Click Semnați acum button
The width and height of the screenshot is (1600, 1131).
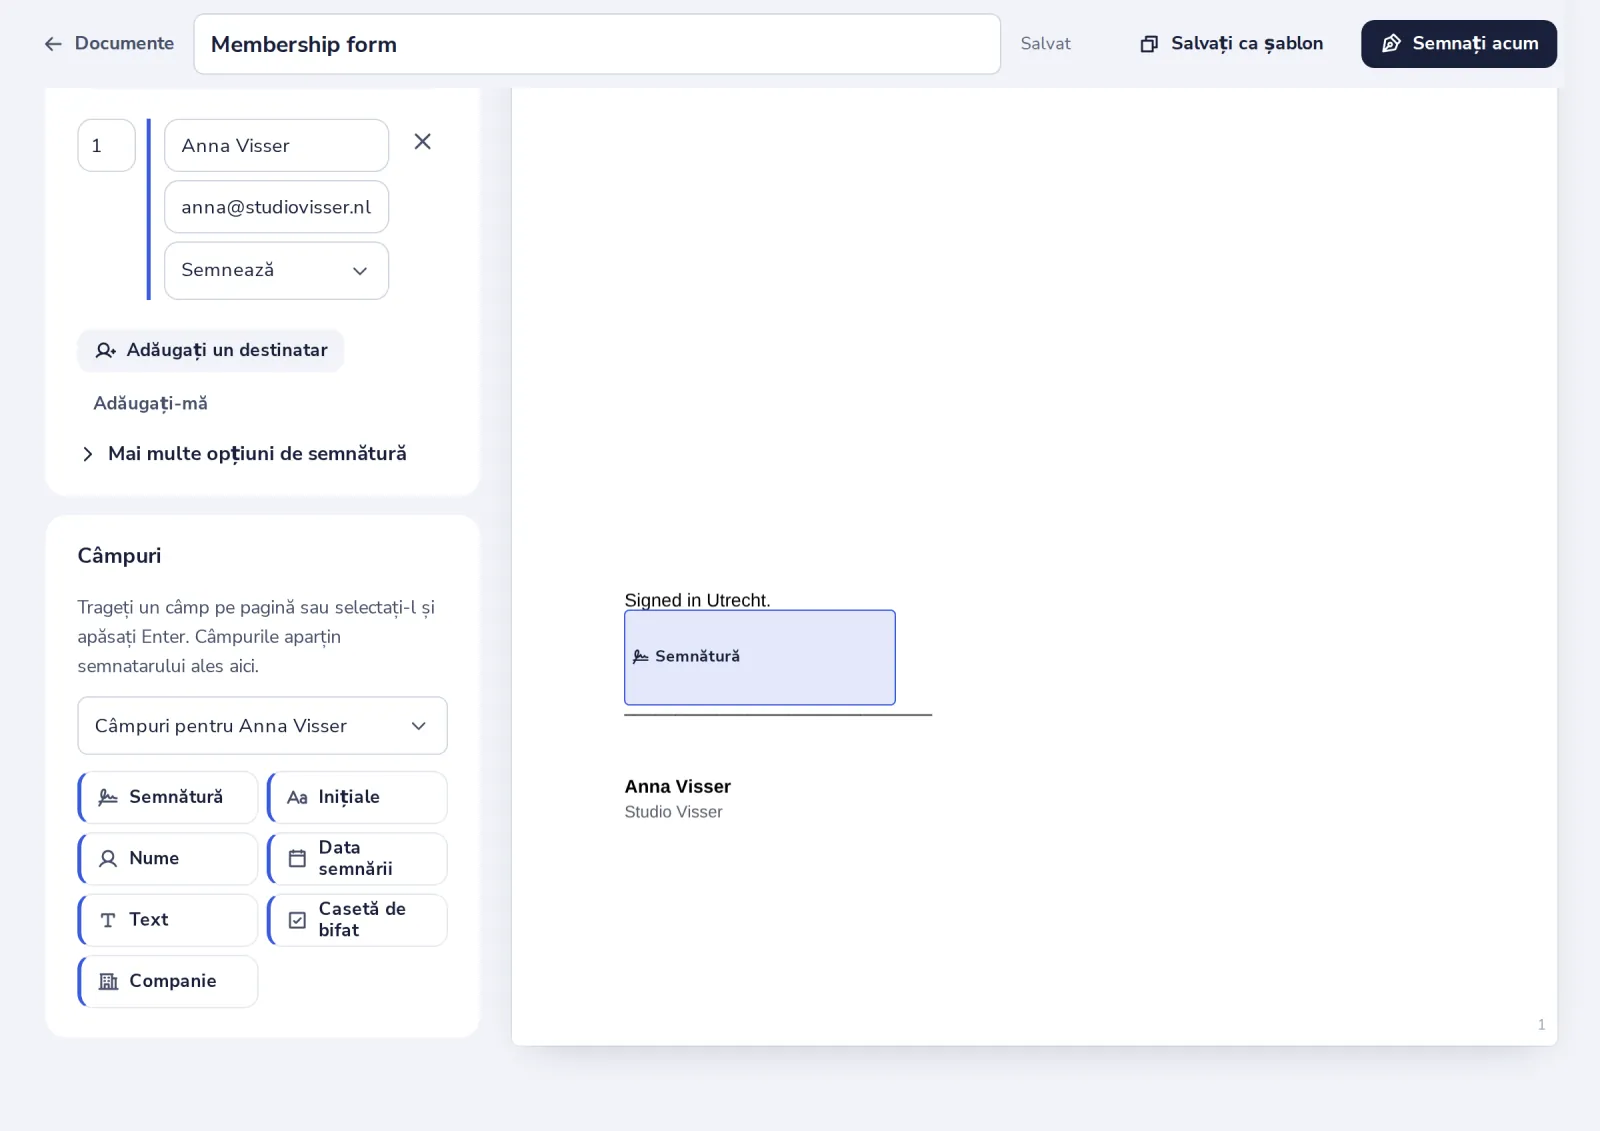pyautogui.click(x=1459, y=44)
